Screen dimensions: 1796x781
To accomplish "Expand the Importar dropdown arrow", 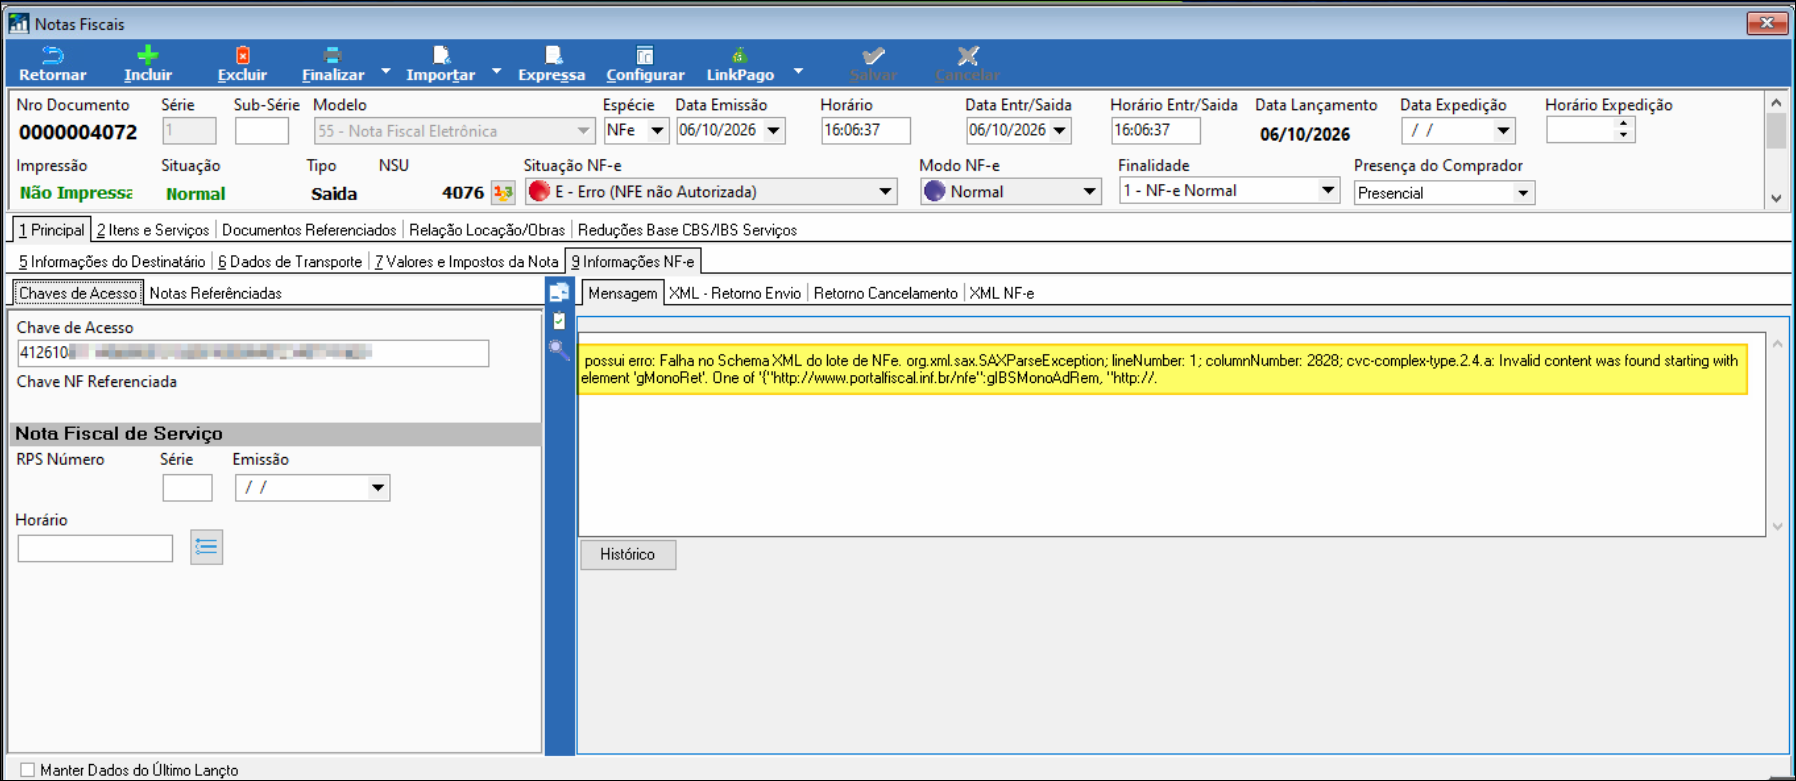I will 497,72.
